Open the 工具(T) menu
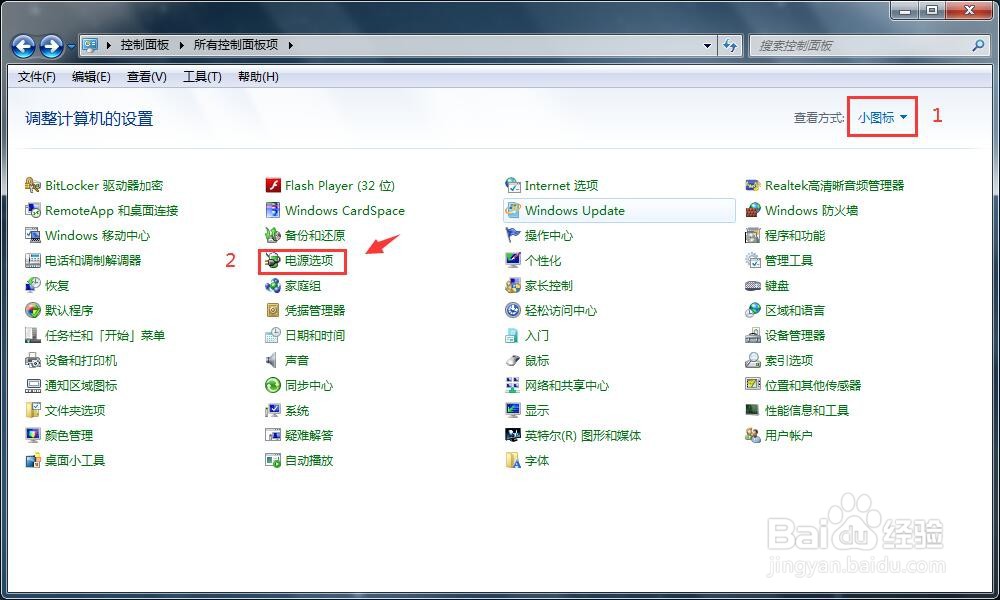 [202, 77]
